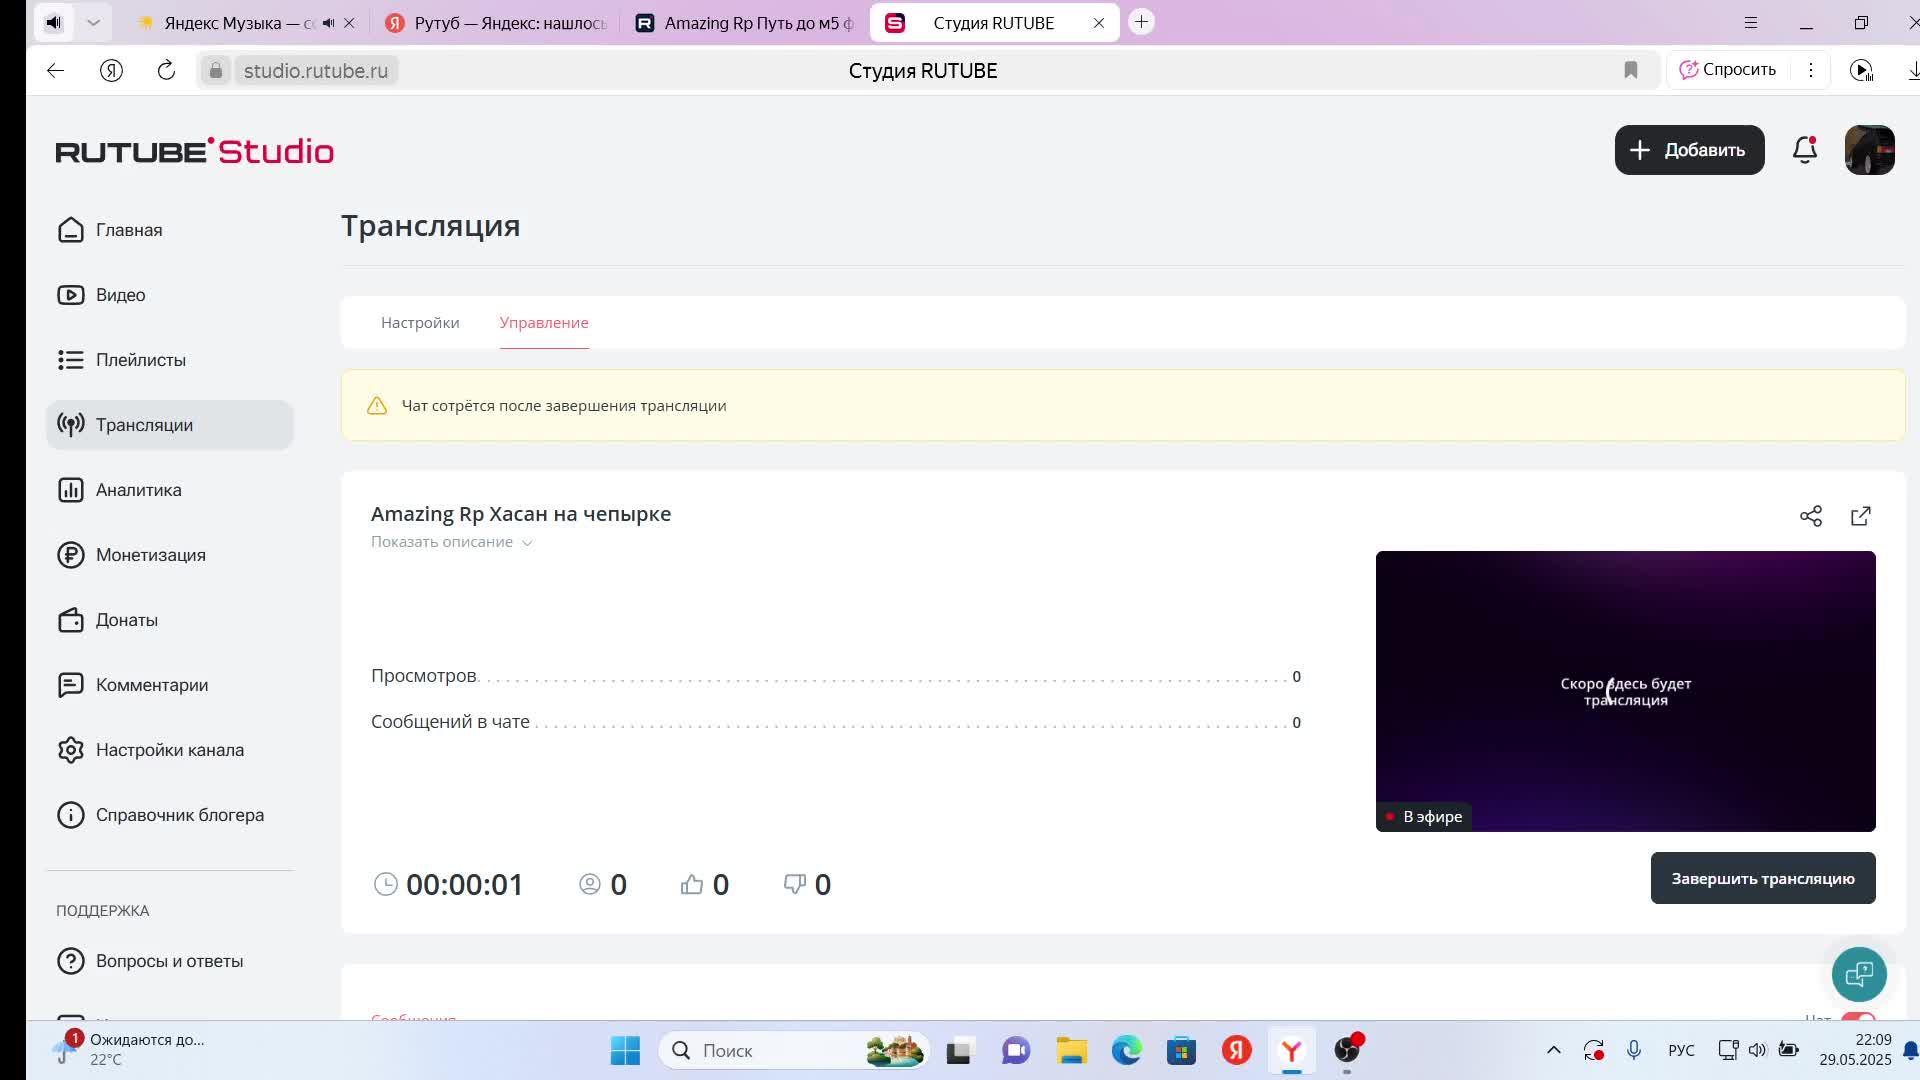
Task: Open Microsoft Edge from taskbar
Action: coord(1126,1050)
